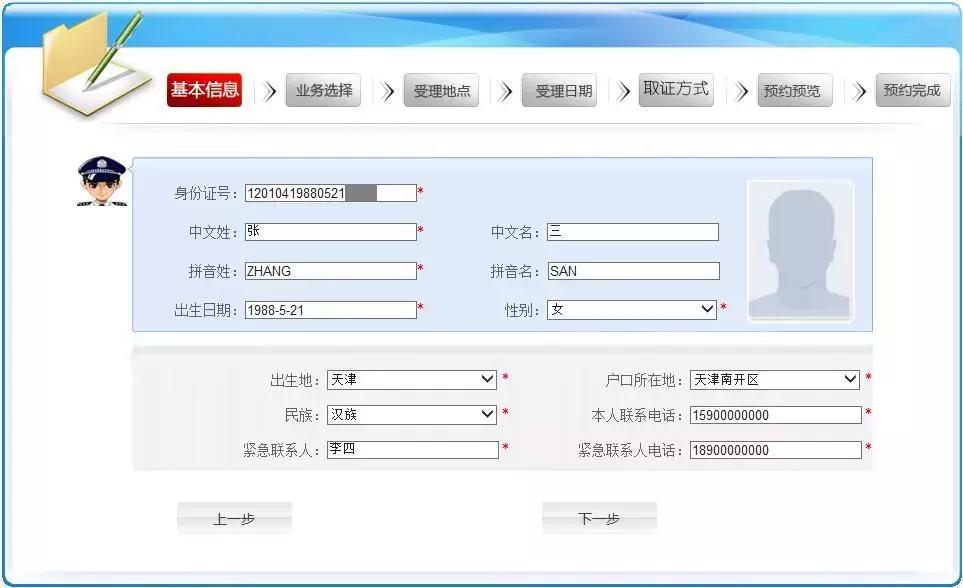Open the 预约预览 step
This screenshot has height=588, width=963.
pyautogui.click(x=793, y=89)
